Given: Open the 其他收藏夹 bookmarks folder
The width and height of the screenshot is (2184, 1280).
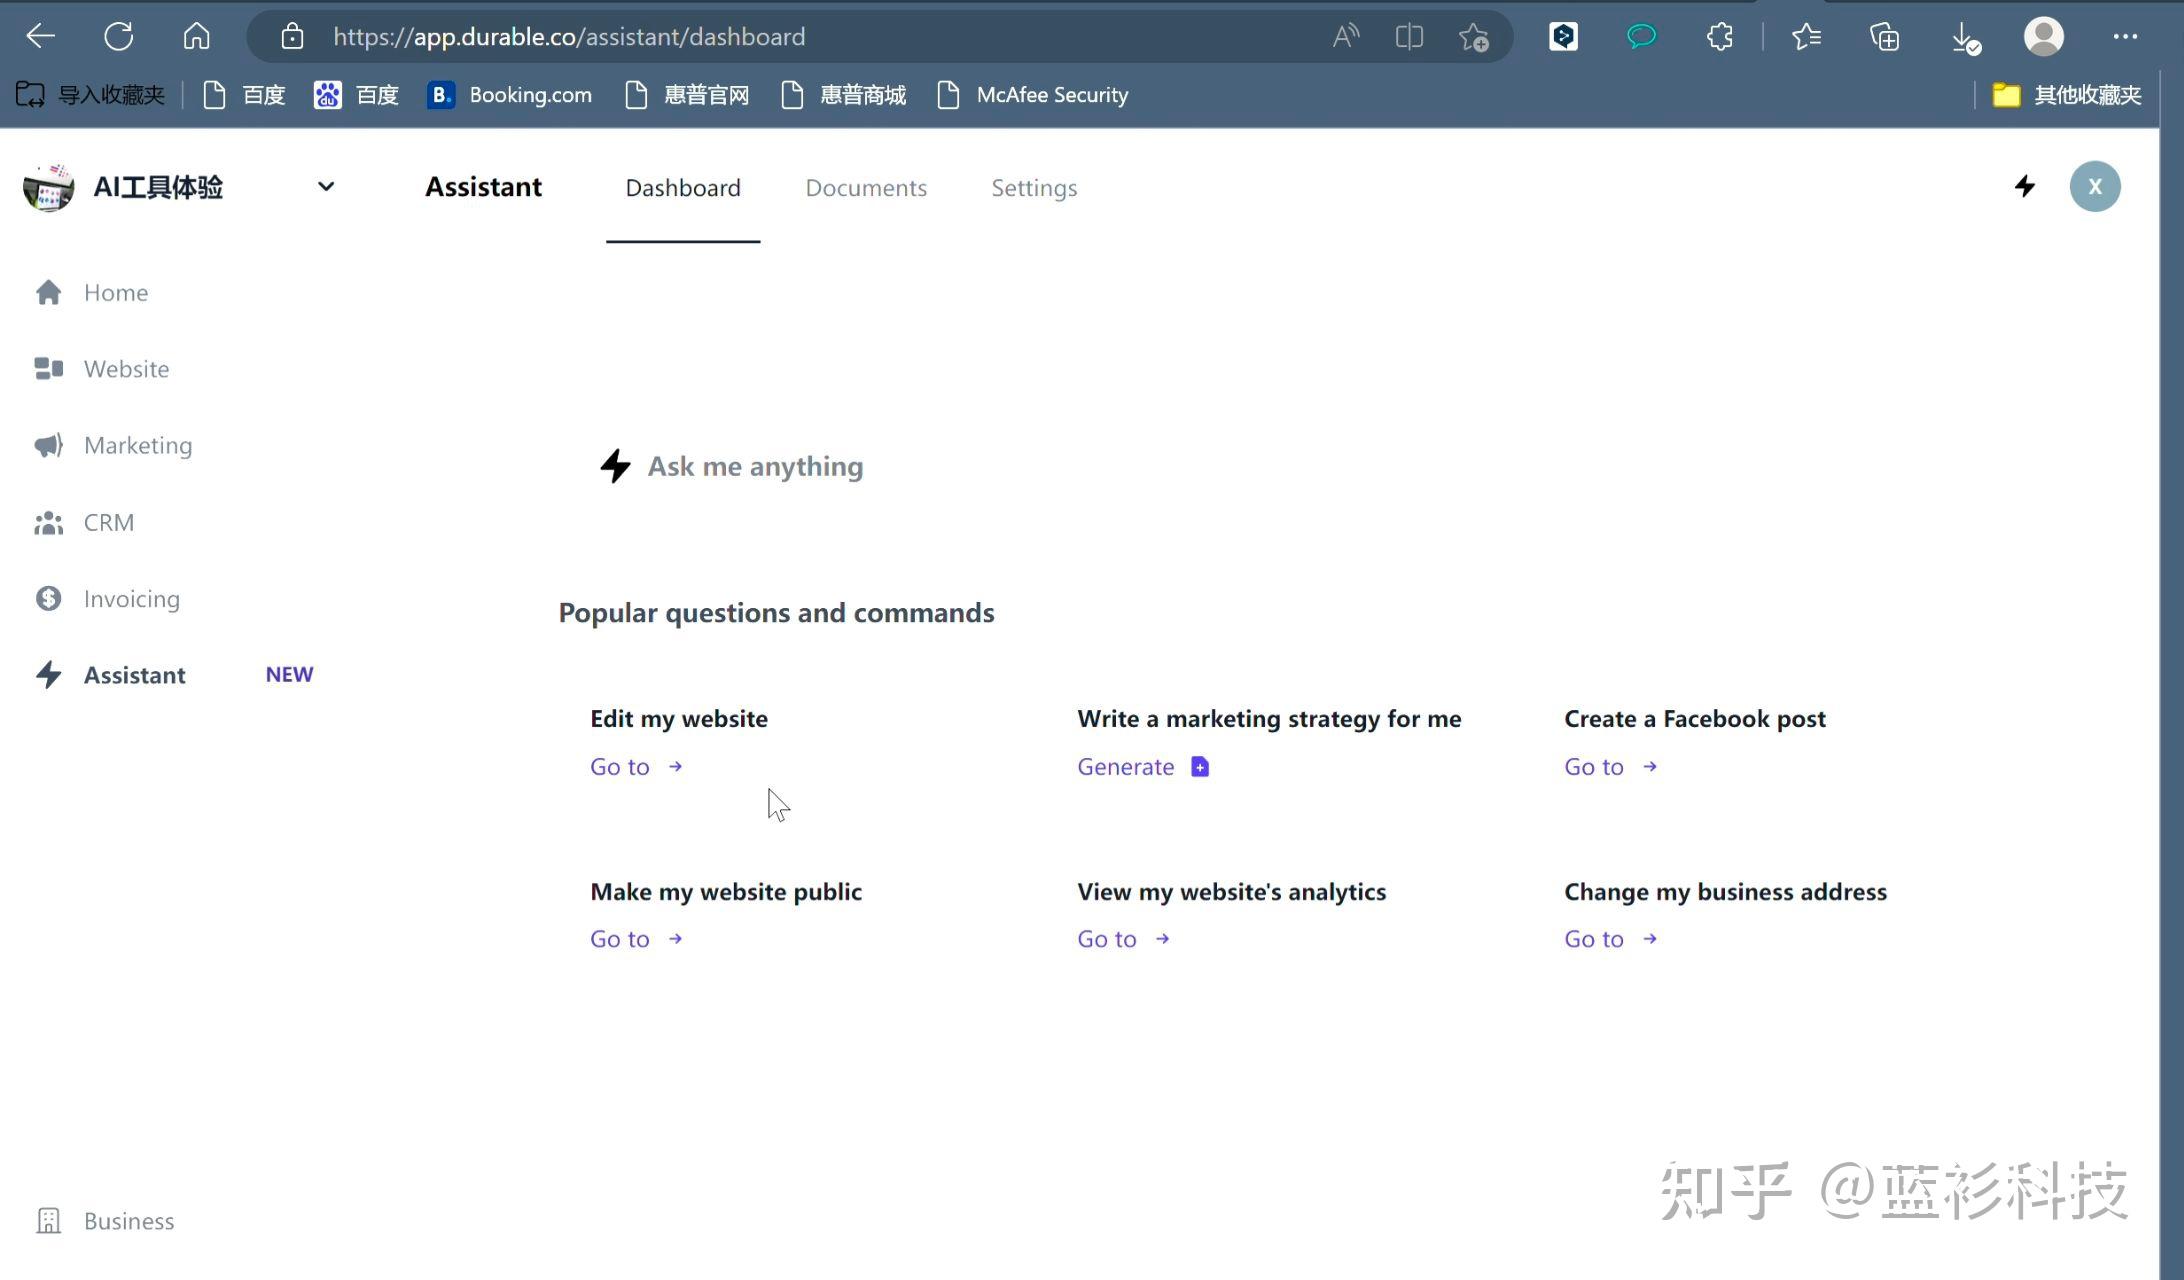Looking at the screenshot, I should [x=2067, y=95].
